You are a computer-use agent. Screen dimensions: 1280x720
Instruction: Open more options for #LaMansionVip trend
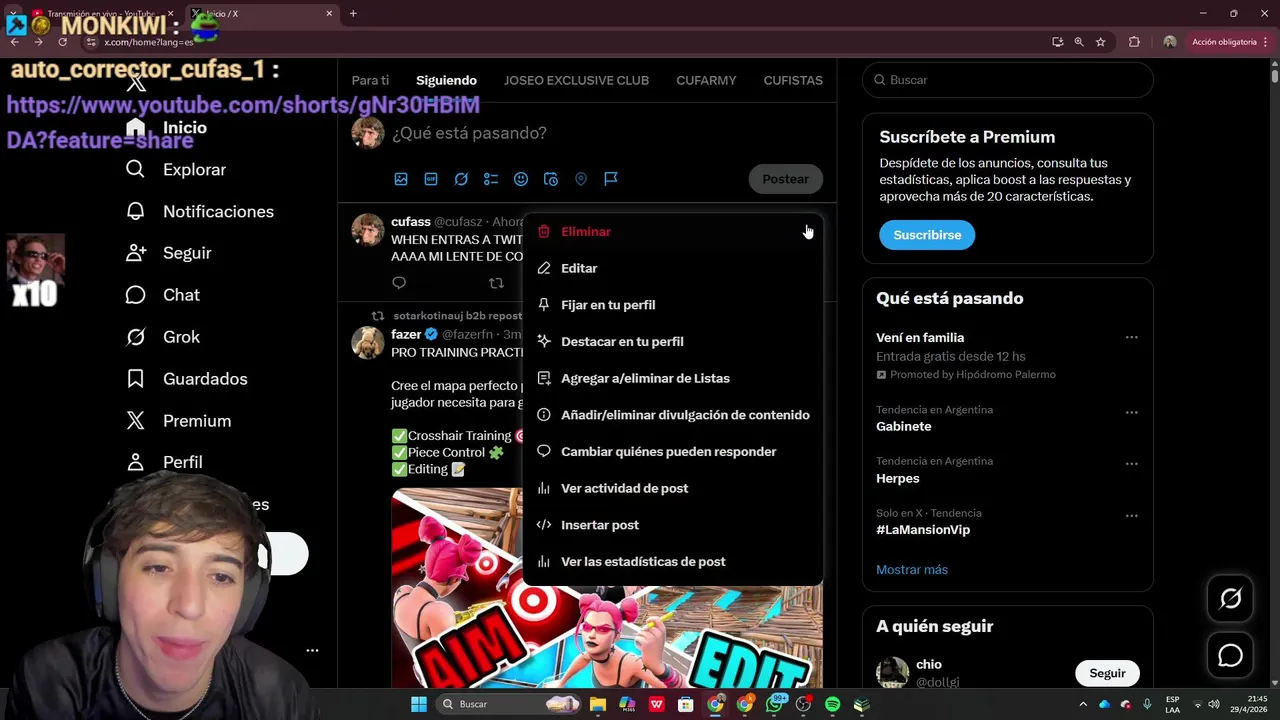pos(1132,516)
